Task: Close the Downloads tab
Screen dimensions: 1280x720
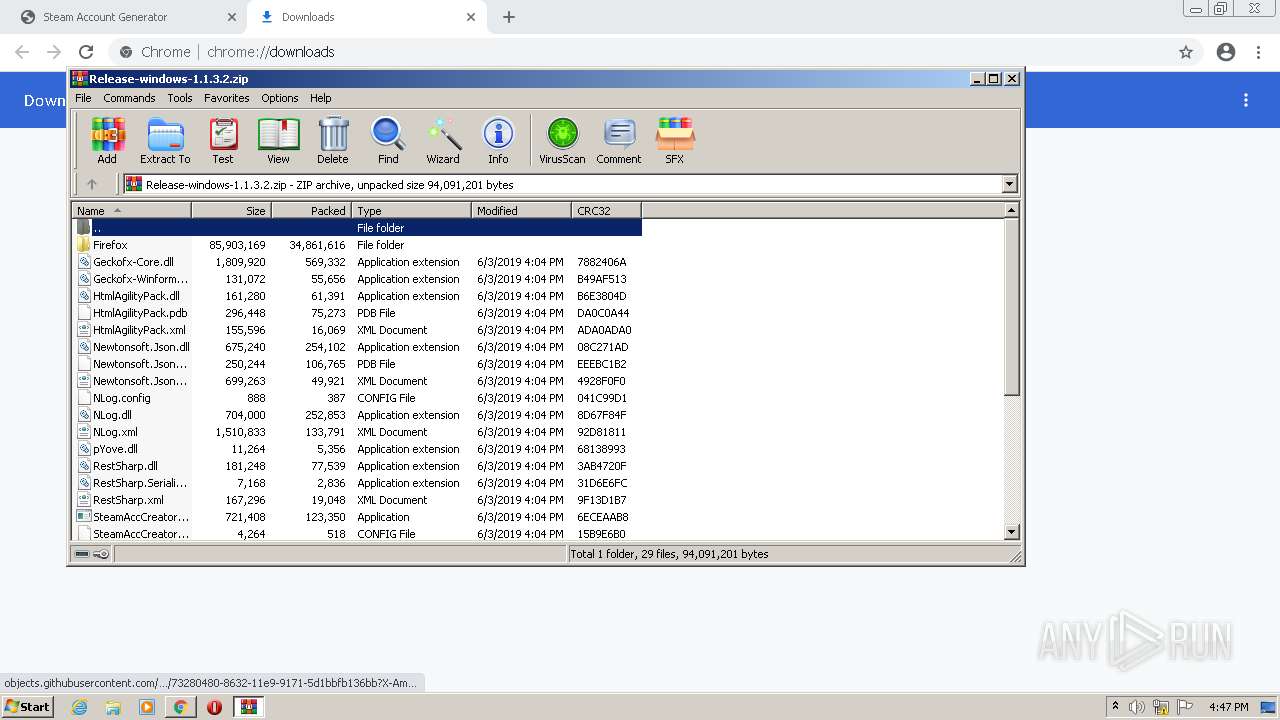Action: 471,17
